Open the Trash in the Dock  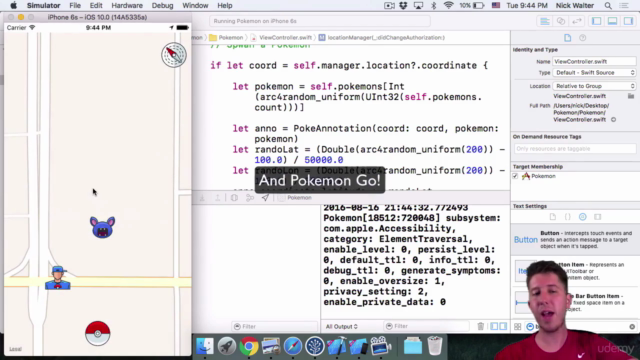(435, 346)
